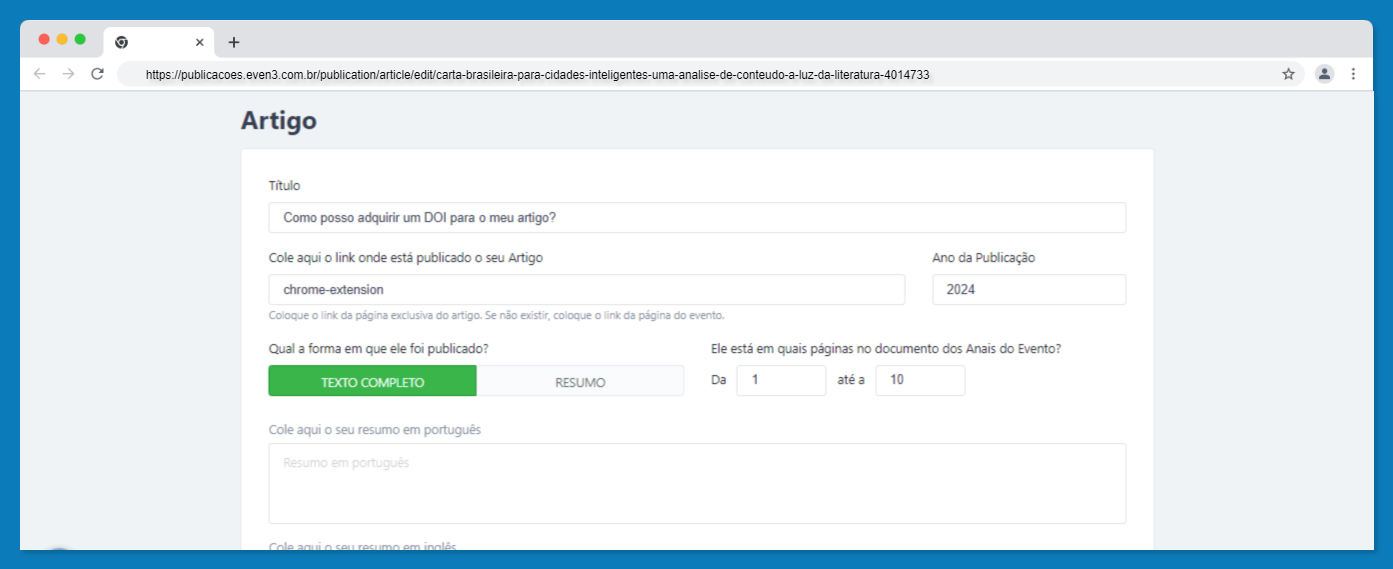Reload the page with the refresh icon
Image resolution: width=1393 pixels, height=569 pixels.
point(97,74)
